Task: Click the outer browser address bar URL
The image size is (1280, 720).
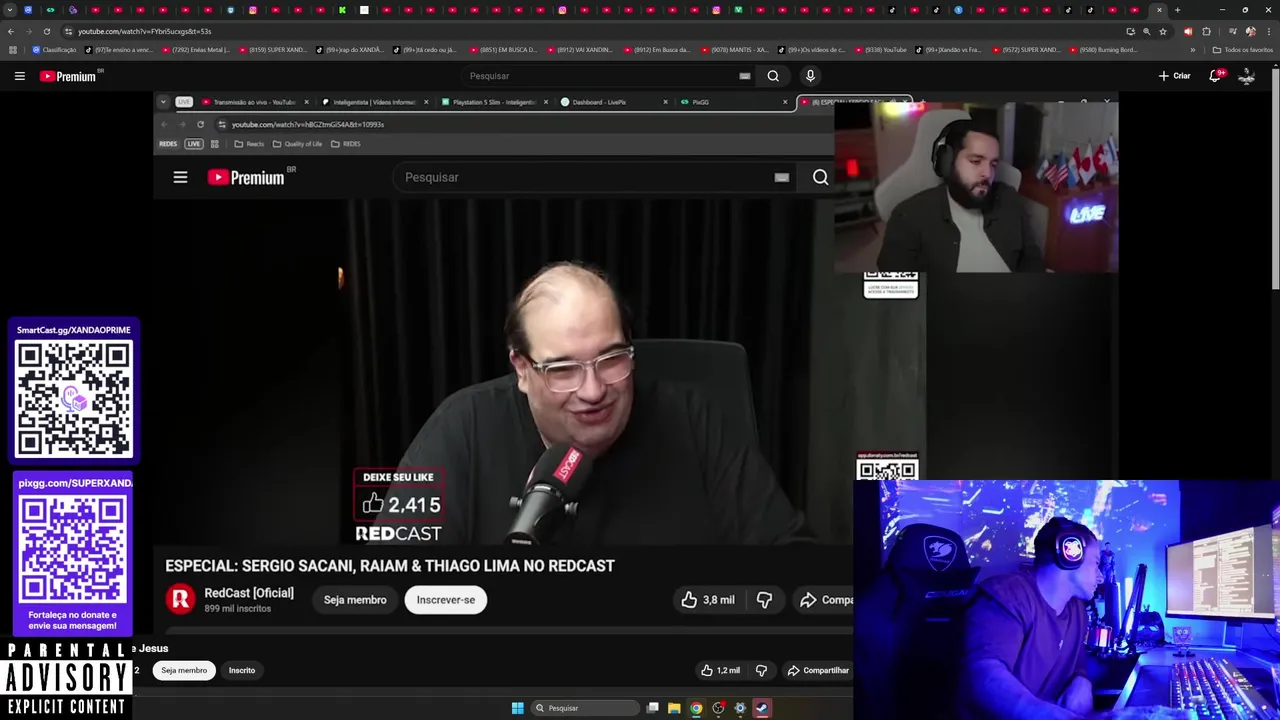Action: click(x=145, y=31)
